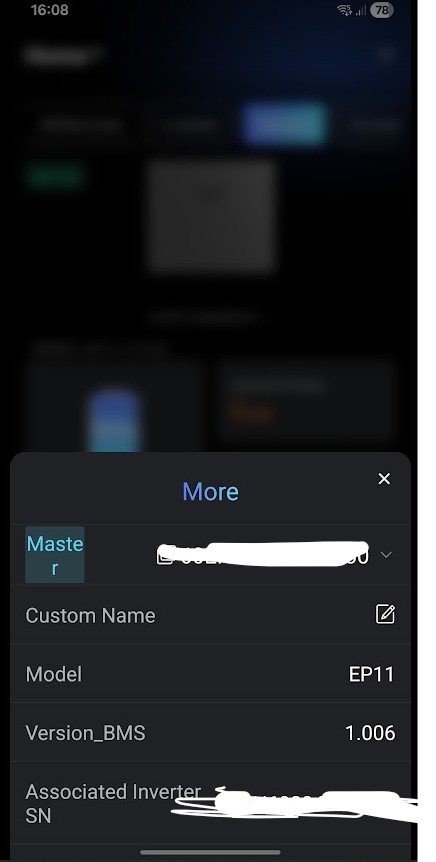
Task: Tap the home gesture bar at bottom
Action: pos(211,853)
